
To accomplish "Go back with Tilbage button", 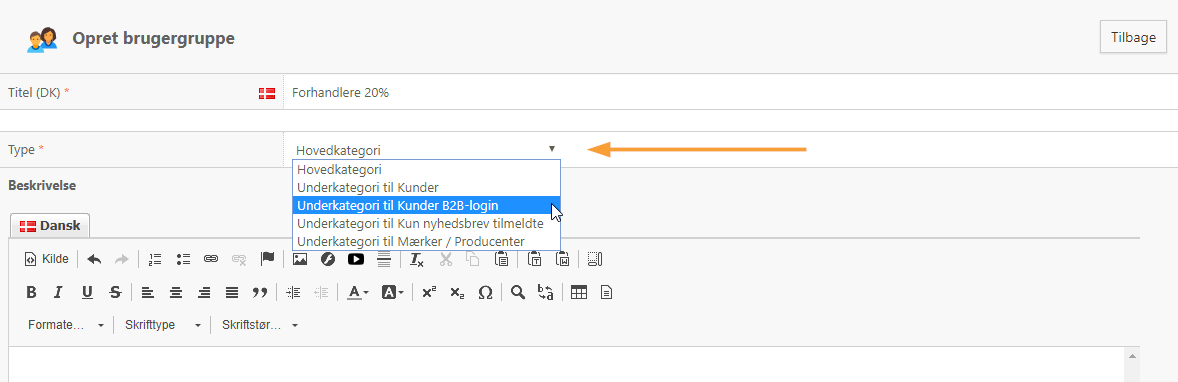I will pyautogui.click(x=1133, y=38).
